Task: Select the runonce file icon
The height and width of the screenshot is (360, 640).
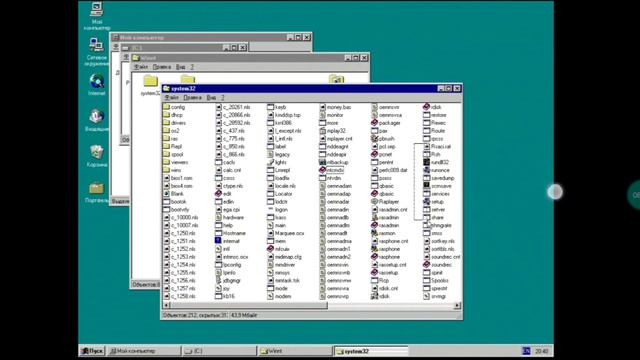Action: click(x=427, y=170)
